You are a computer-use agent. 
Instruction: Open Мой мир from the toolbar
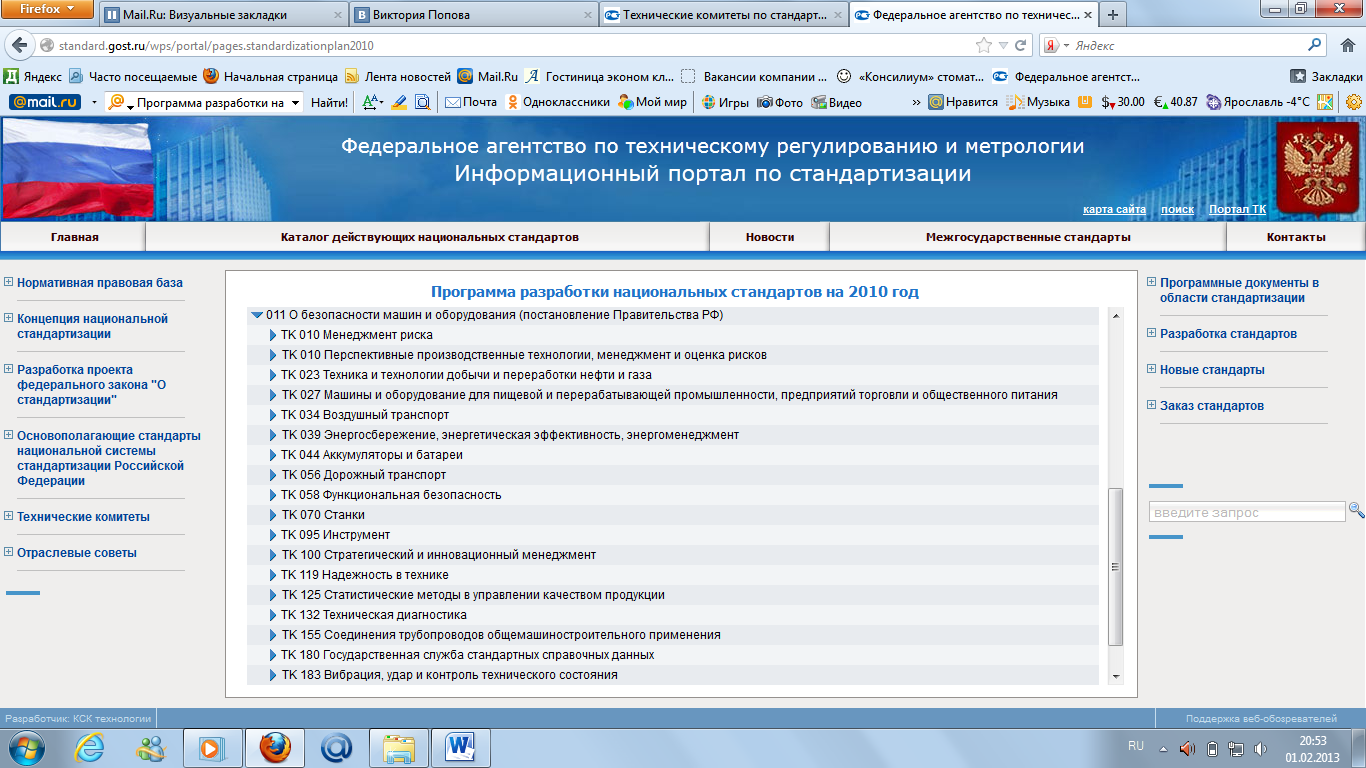click(652, 102)
